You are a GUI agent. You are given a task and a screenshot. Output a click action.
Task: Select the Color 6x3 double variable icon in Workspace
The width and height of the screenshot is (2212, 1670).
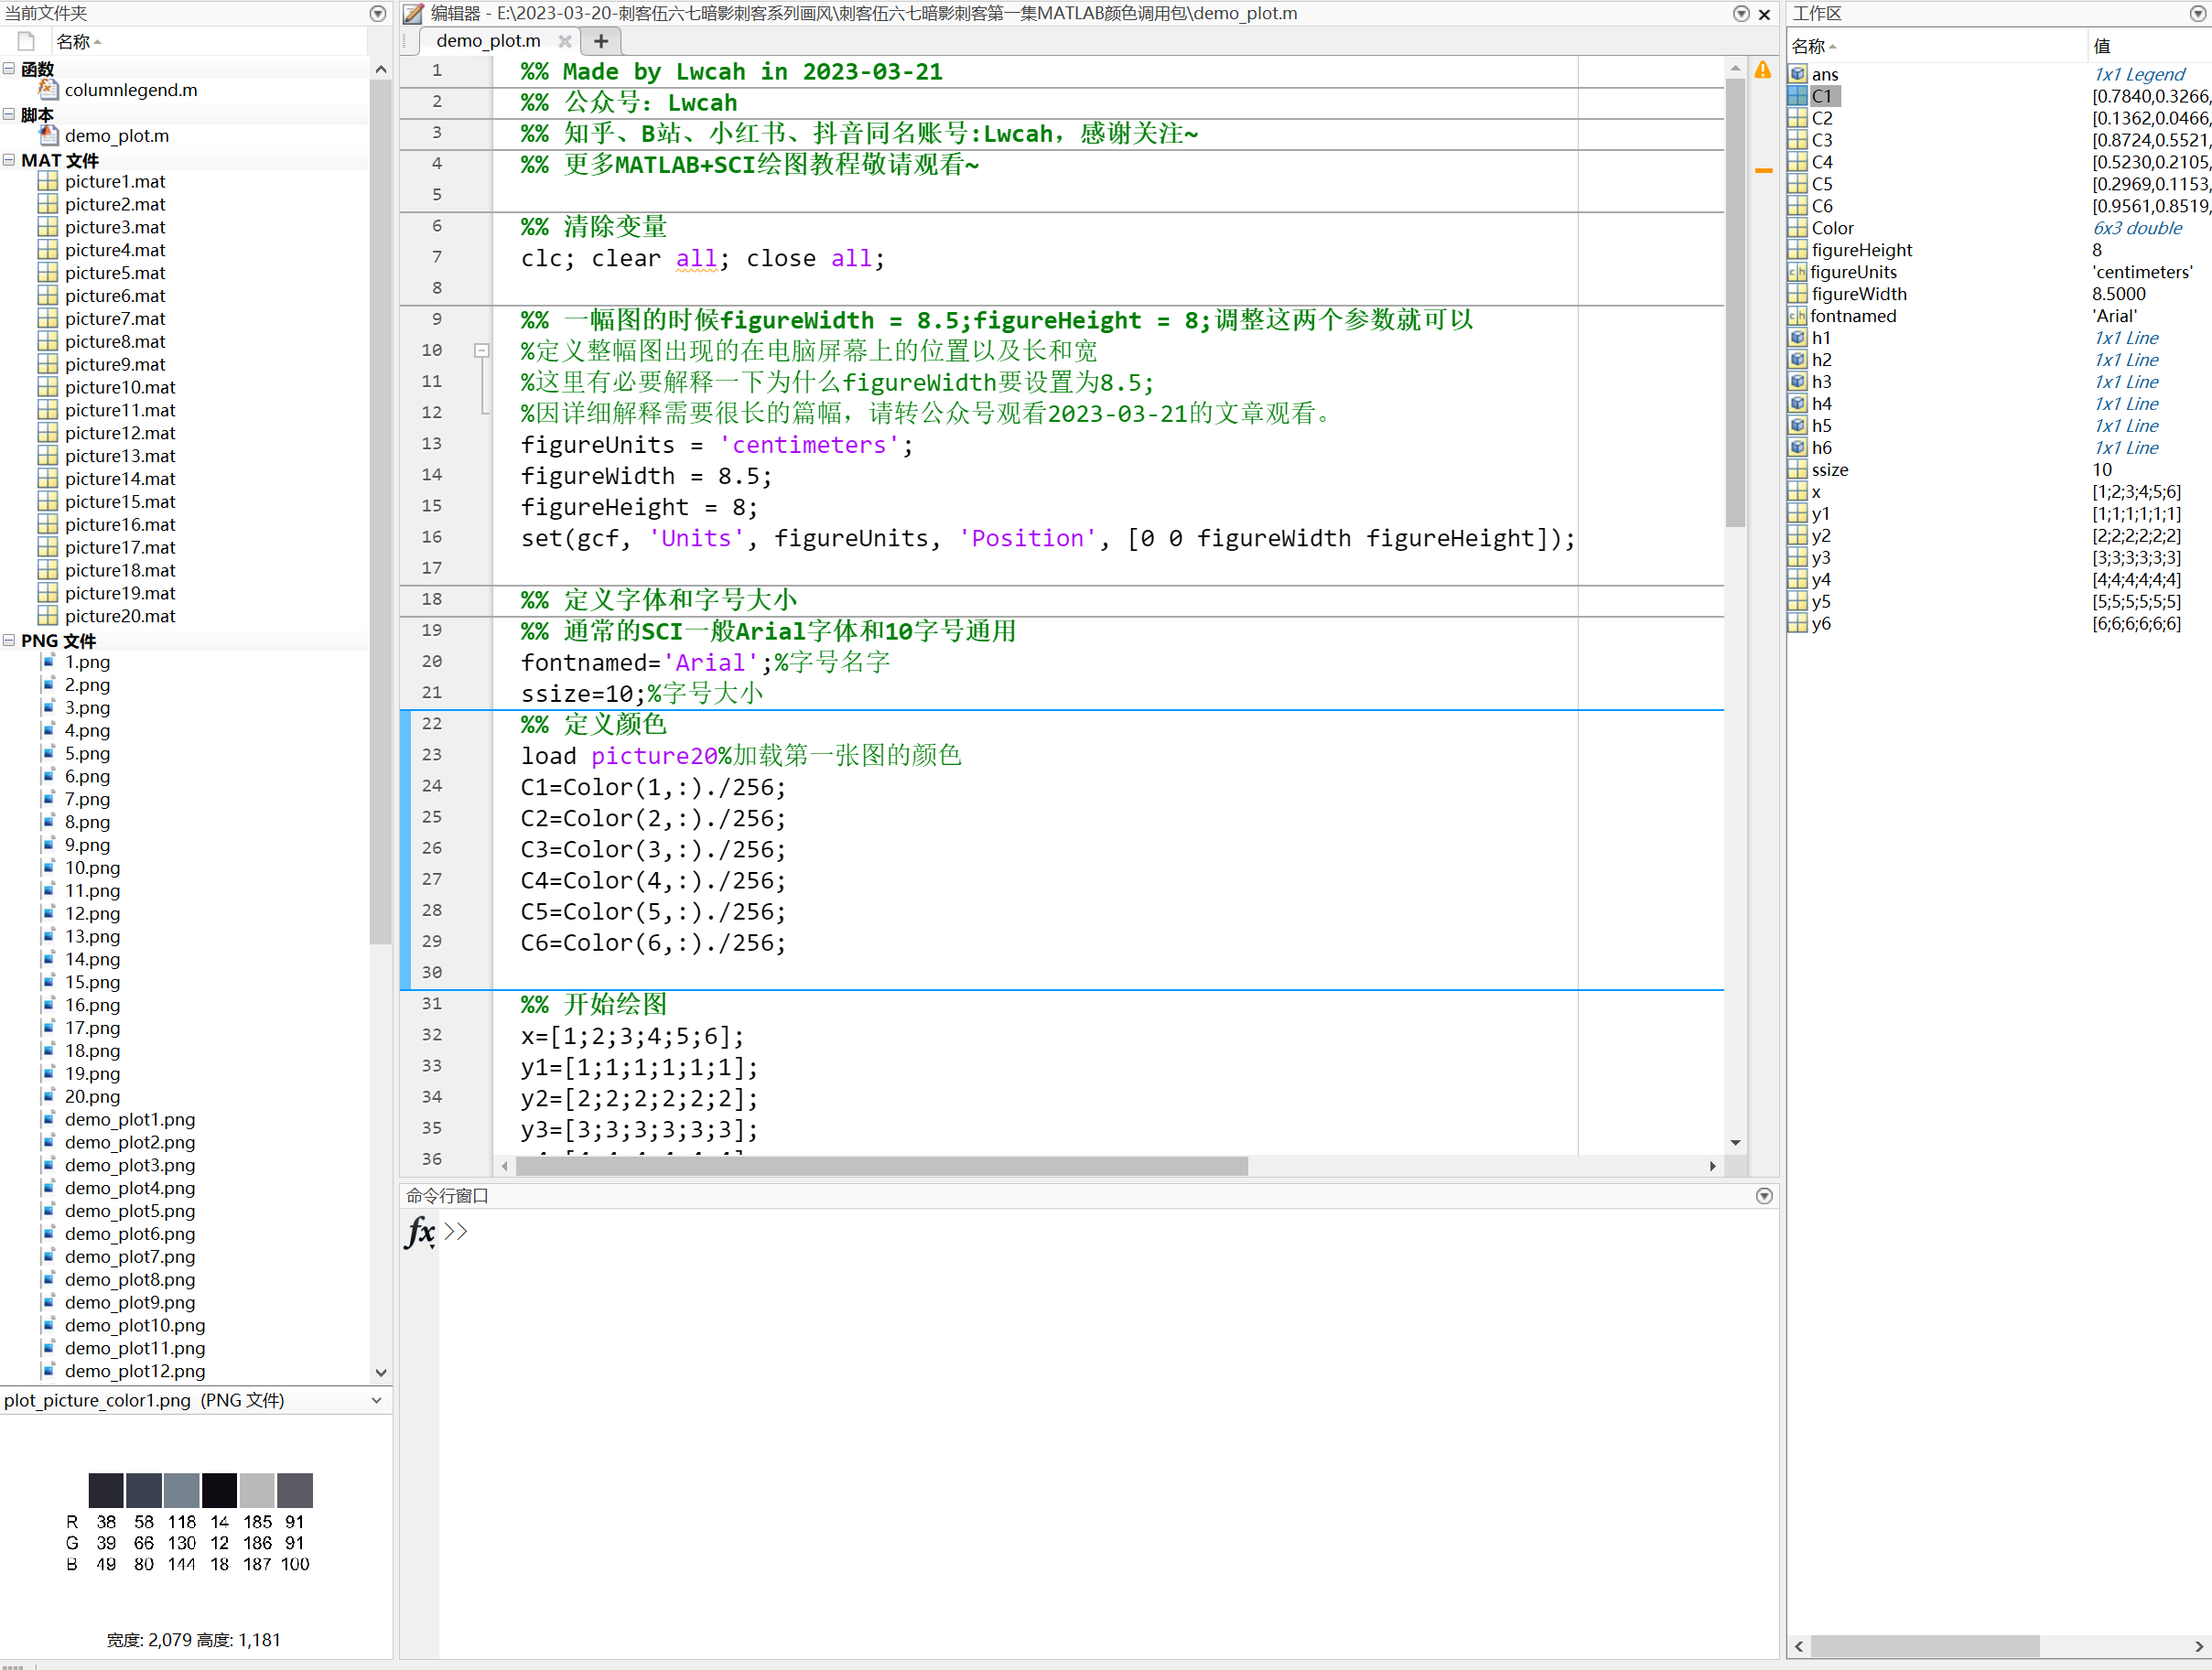1797,227
